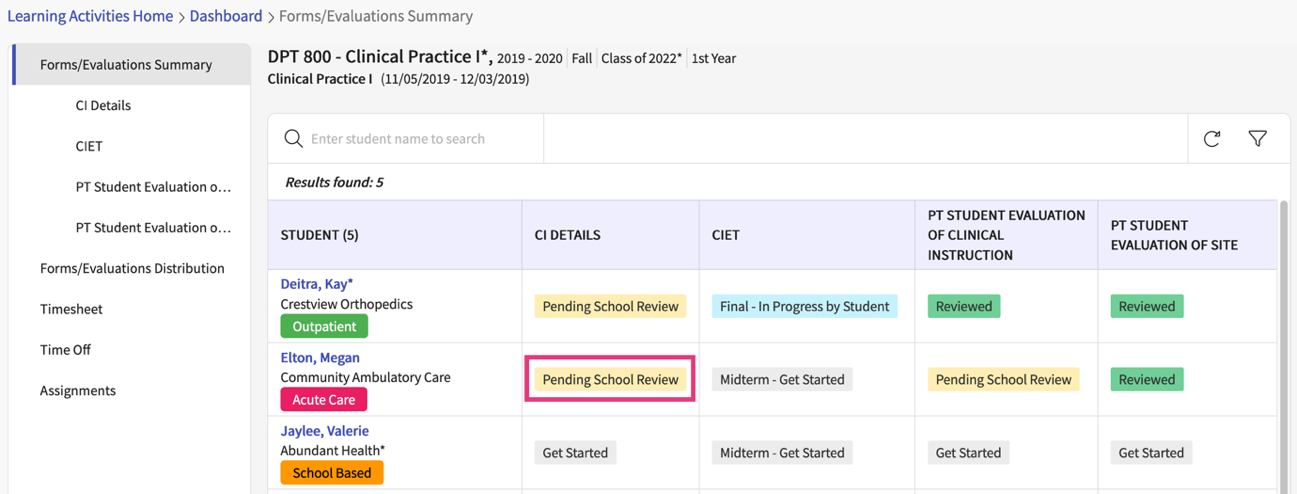This screenshot has height=494, width=1297.
Task: Open CI Details sidebar item
Action: [x=103, y=105]
